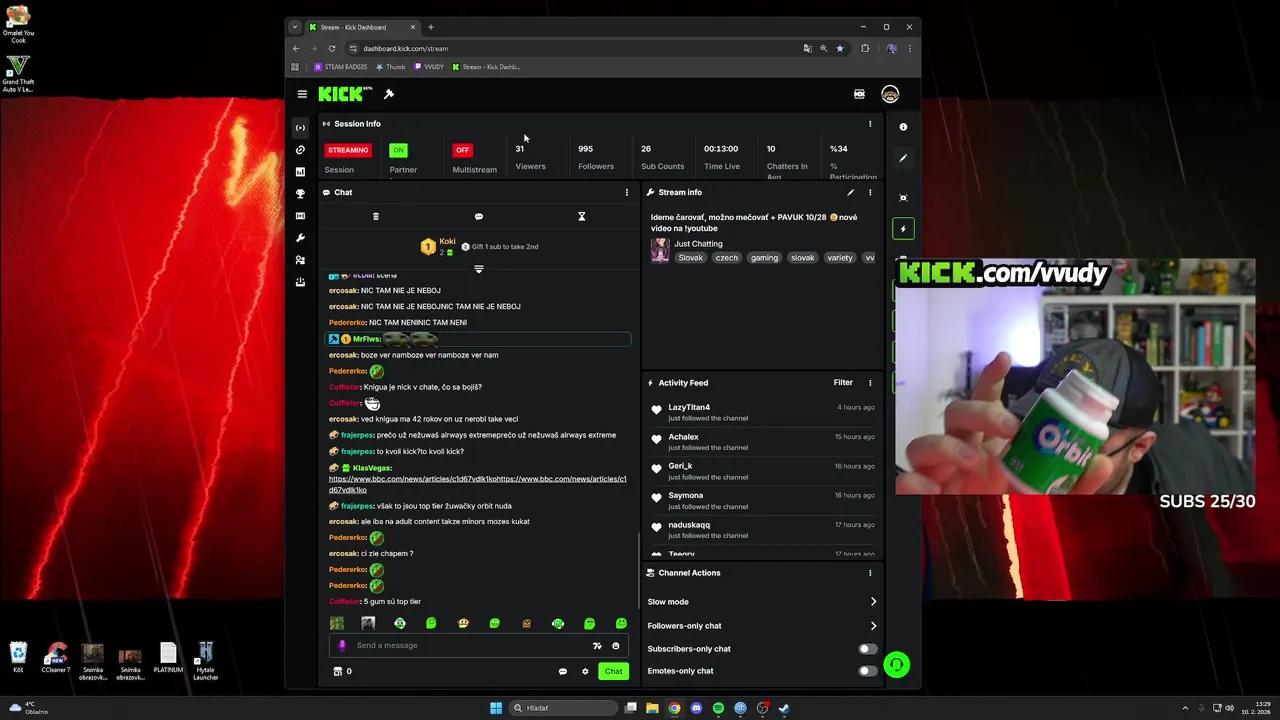Edit Stream info with the pencil icon
Image resolution: width=1280 pixels, height=720 pixels.
point(851,192)
